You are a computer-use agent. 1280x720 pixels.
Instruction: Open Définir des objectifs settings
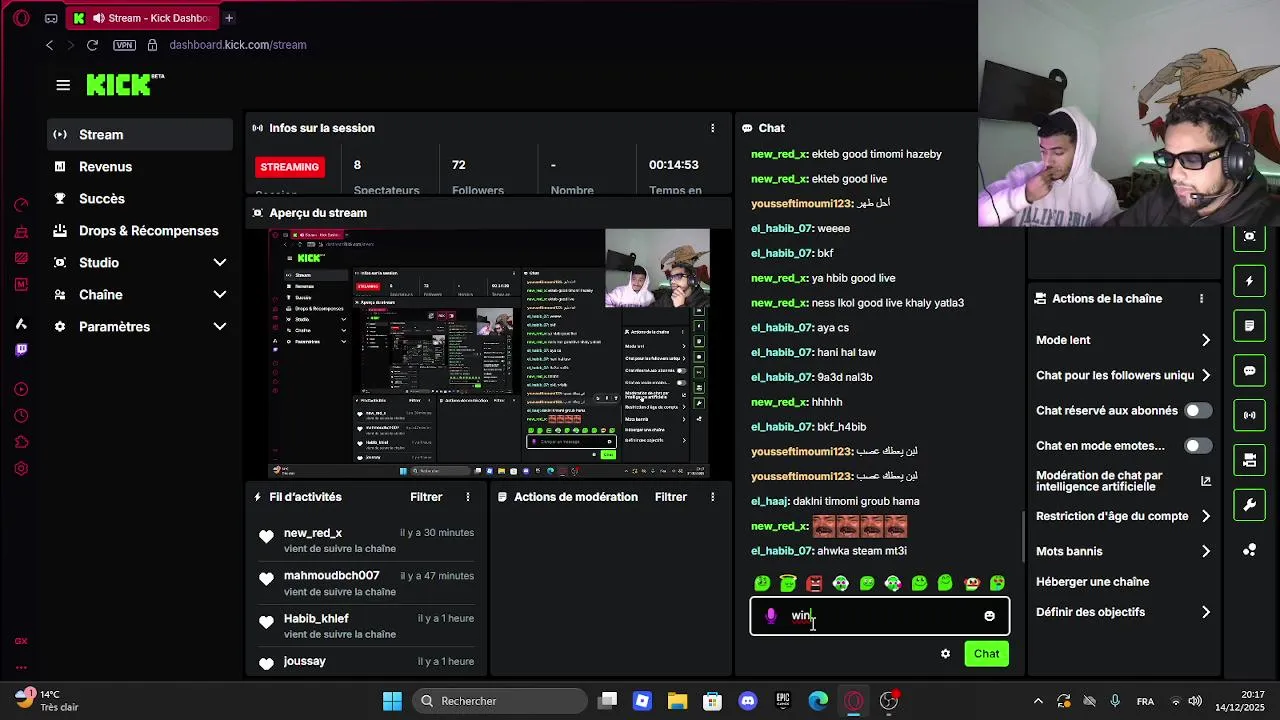[x=1124, y=612]
